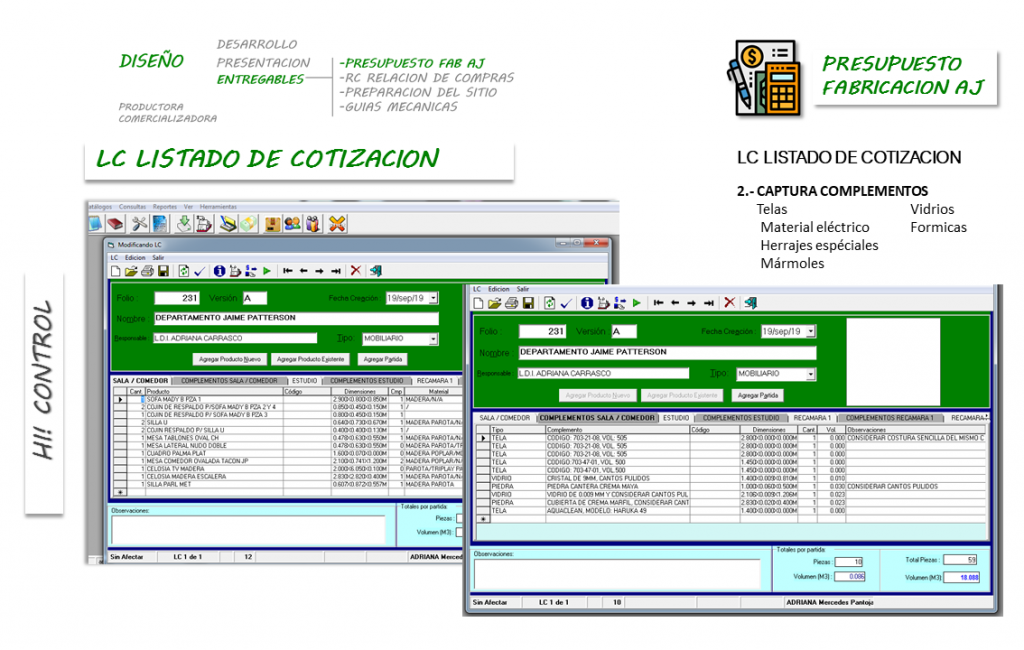1024x650 pixels.
Task: Click the exit door icon in front window toolbar
Action: click(751, 302)
